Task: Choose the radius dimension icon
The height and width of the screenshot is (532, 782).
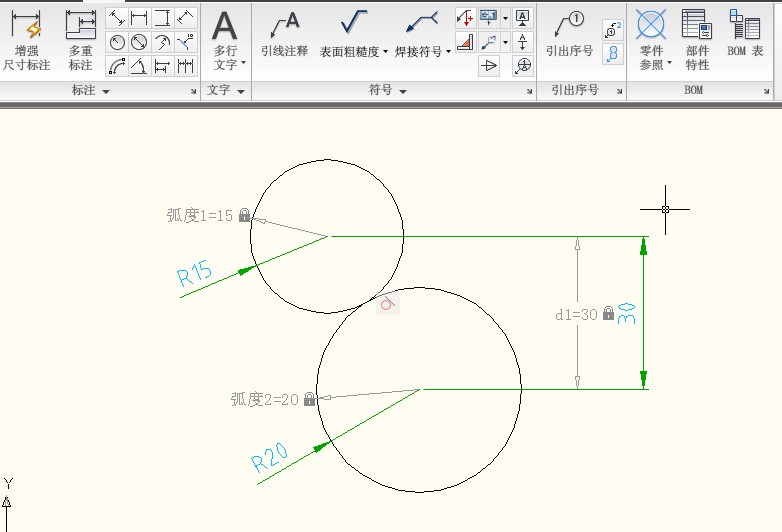Action: tap(117, 42)
